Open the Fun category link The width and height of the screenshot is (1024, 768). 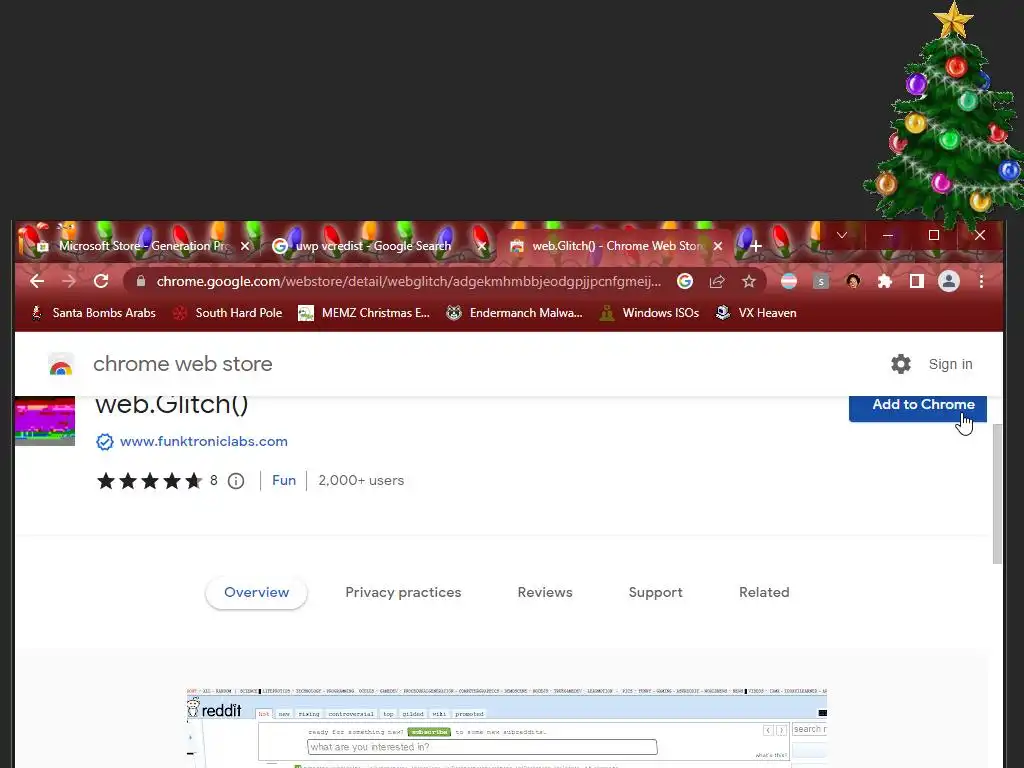click(x=283, y=481)
